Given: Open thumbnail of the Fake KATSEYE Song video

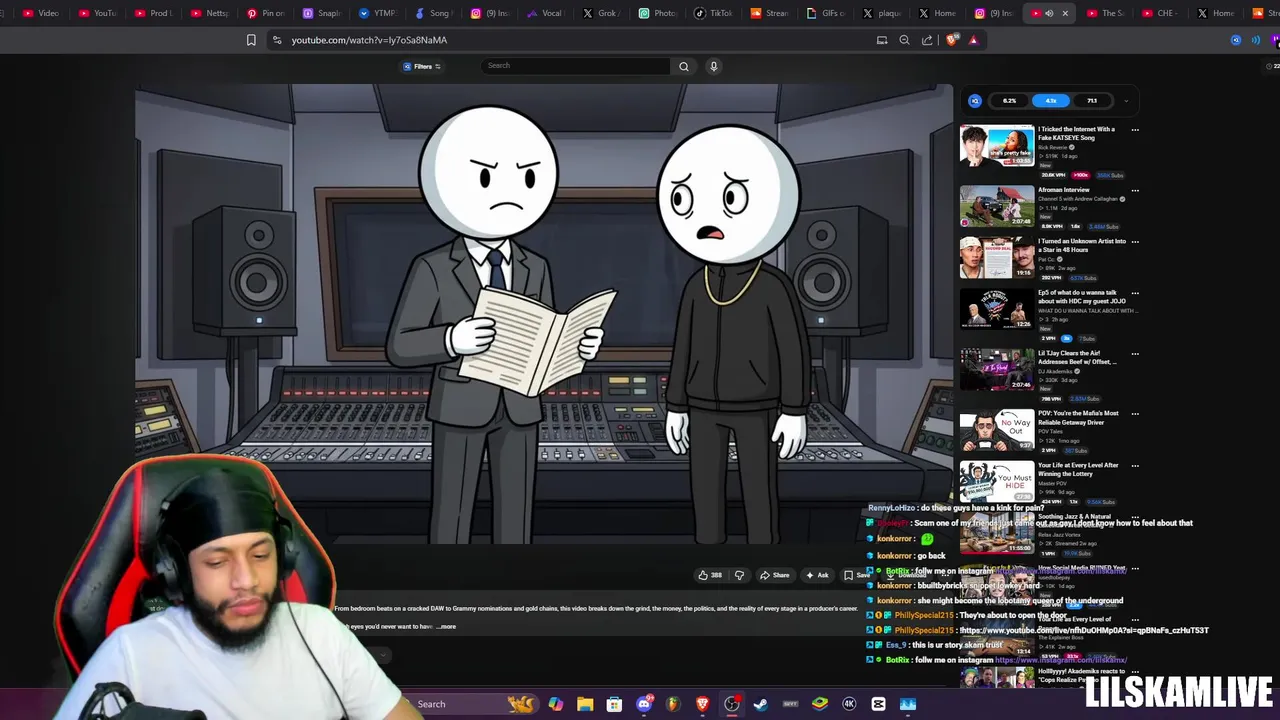Looking at the screenshot, I should point(997,145).
